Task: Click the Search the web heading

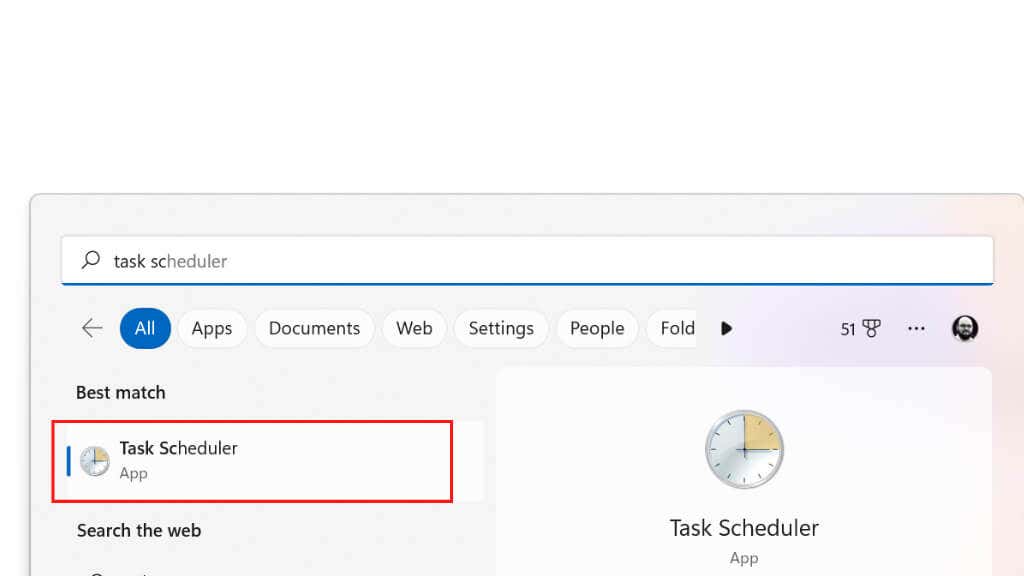Action: pyautogui.click(x=139, y=530)
